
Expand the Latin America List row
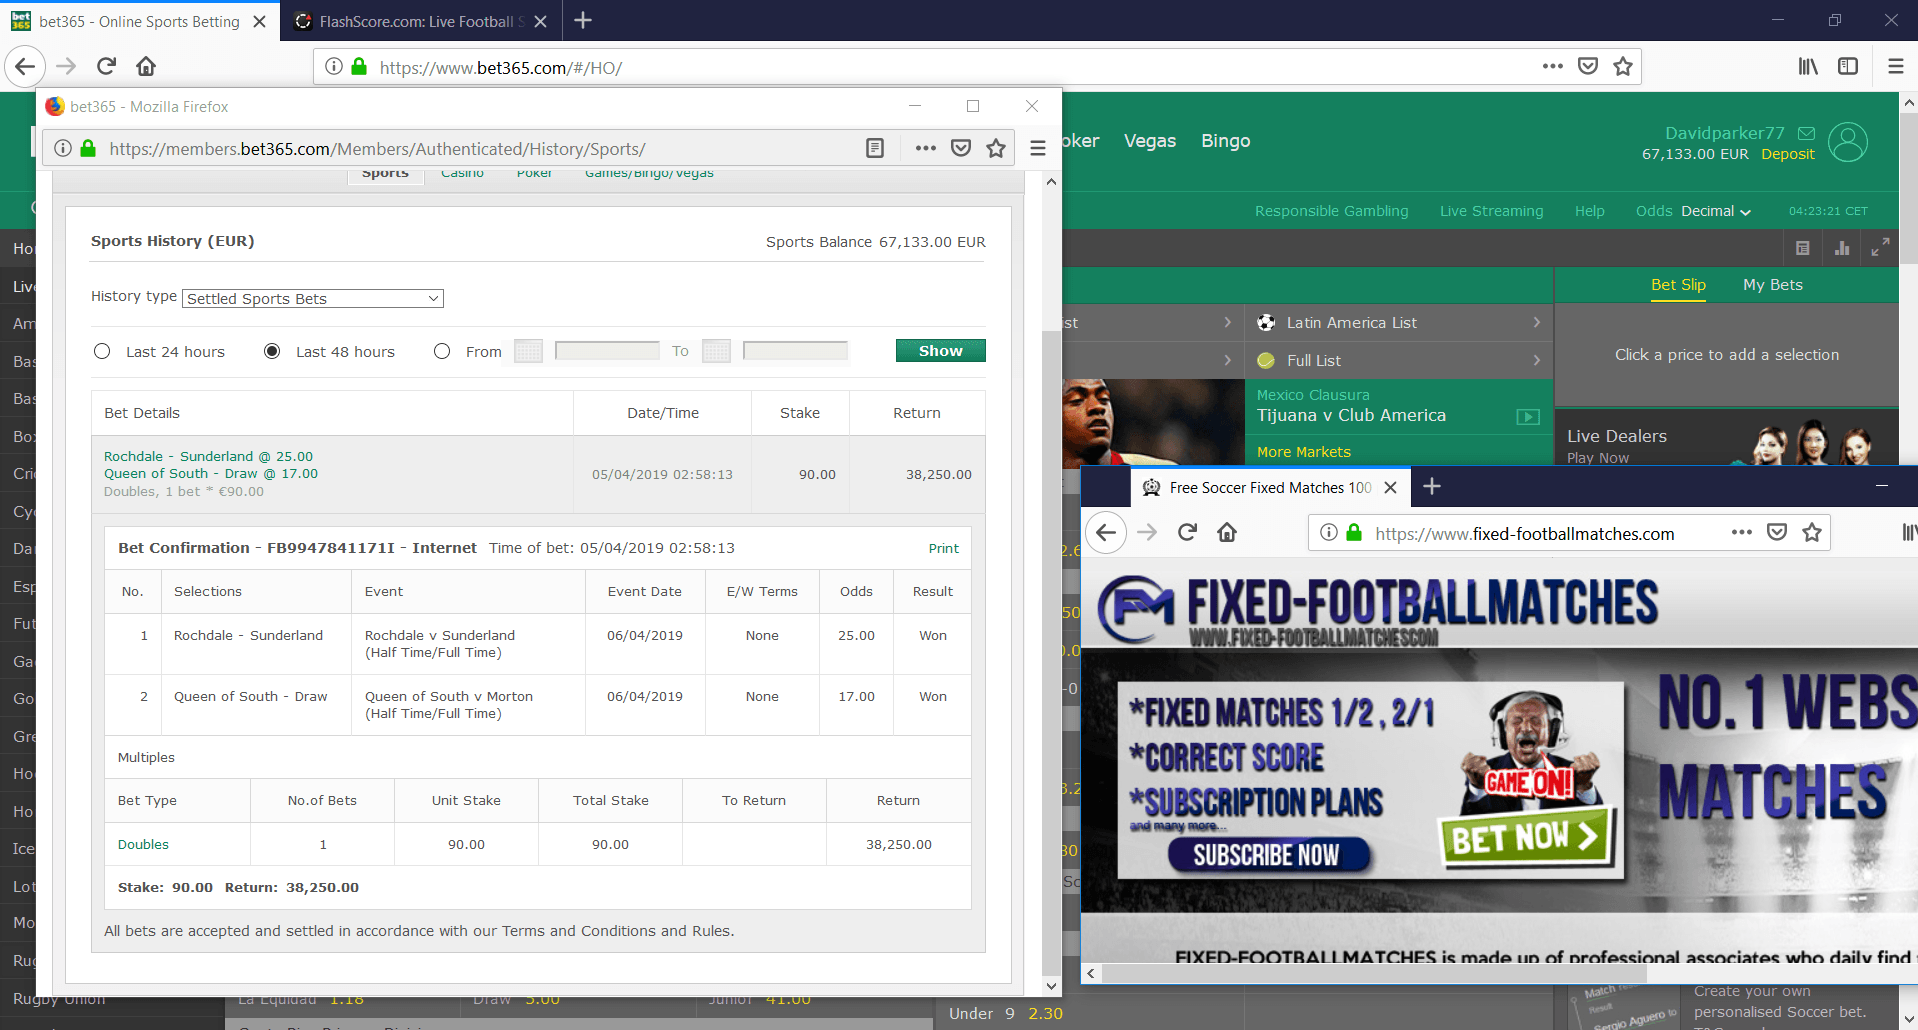click(1399, 323)
